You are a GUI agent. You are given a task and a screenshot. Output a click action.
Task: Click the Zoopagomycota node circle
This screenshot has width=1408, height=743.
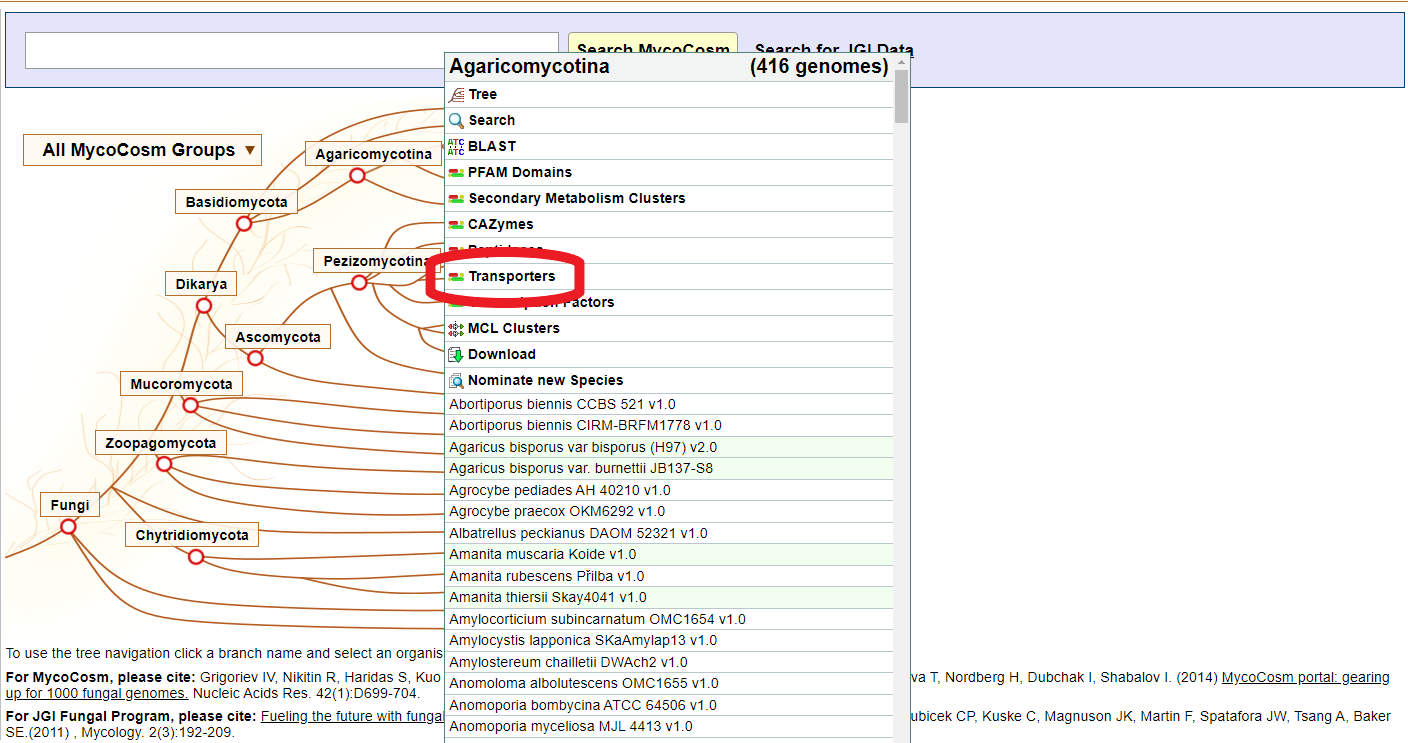164,464
